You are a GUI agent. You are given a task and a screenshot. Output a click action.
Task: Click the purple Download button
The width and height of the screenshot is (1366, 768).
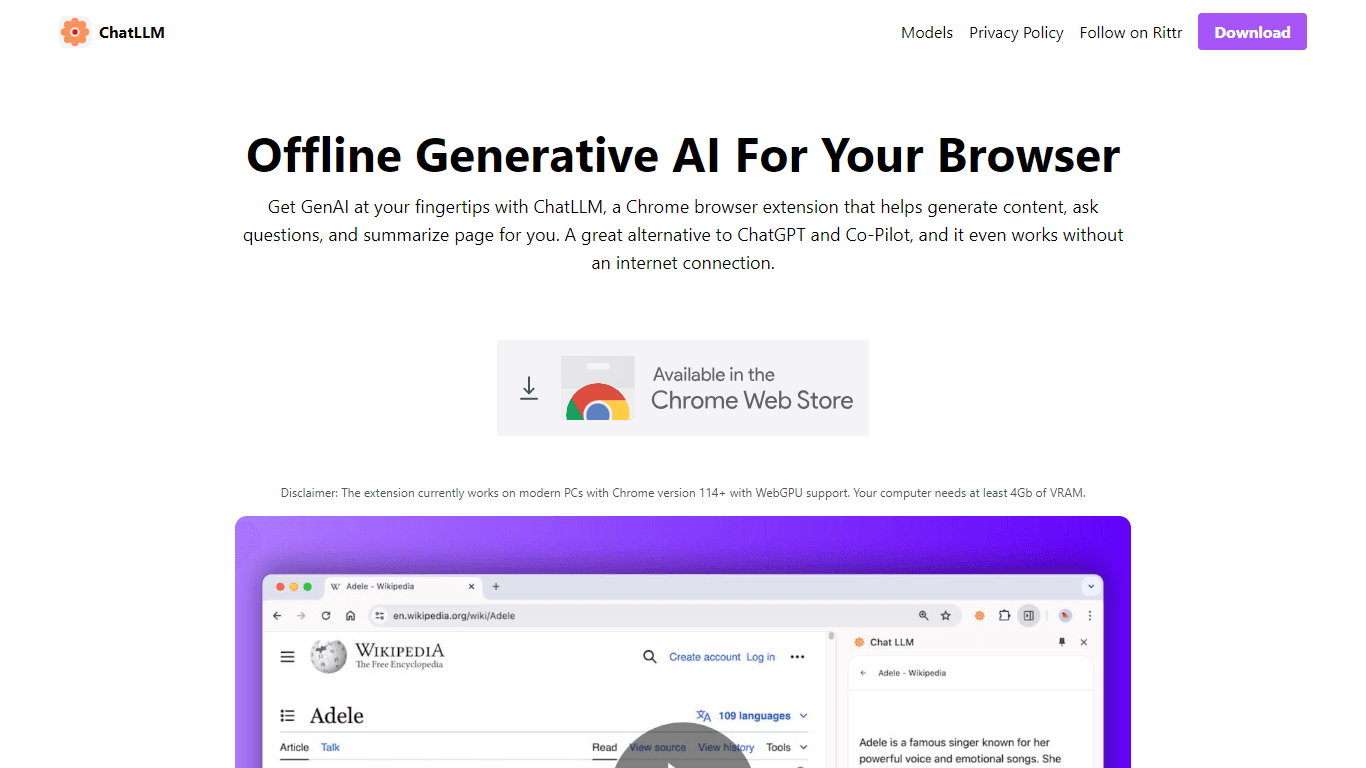(x=1252, y=32)
